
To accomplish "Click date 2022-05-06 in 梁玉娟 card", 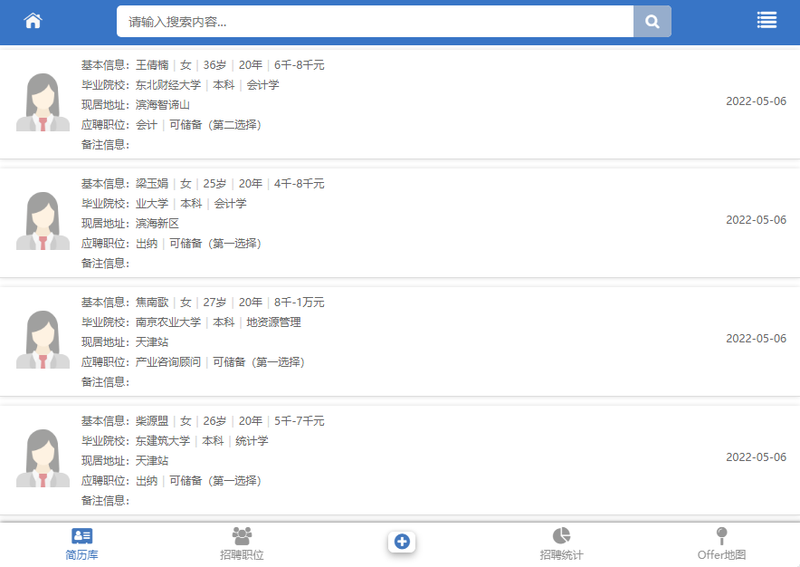I will coord(756,220).
